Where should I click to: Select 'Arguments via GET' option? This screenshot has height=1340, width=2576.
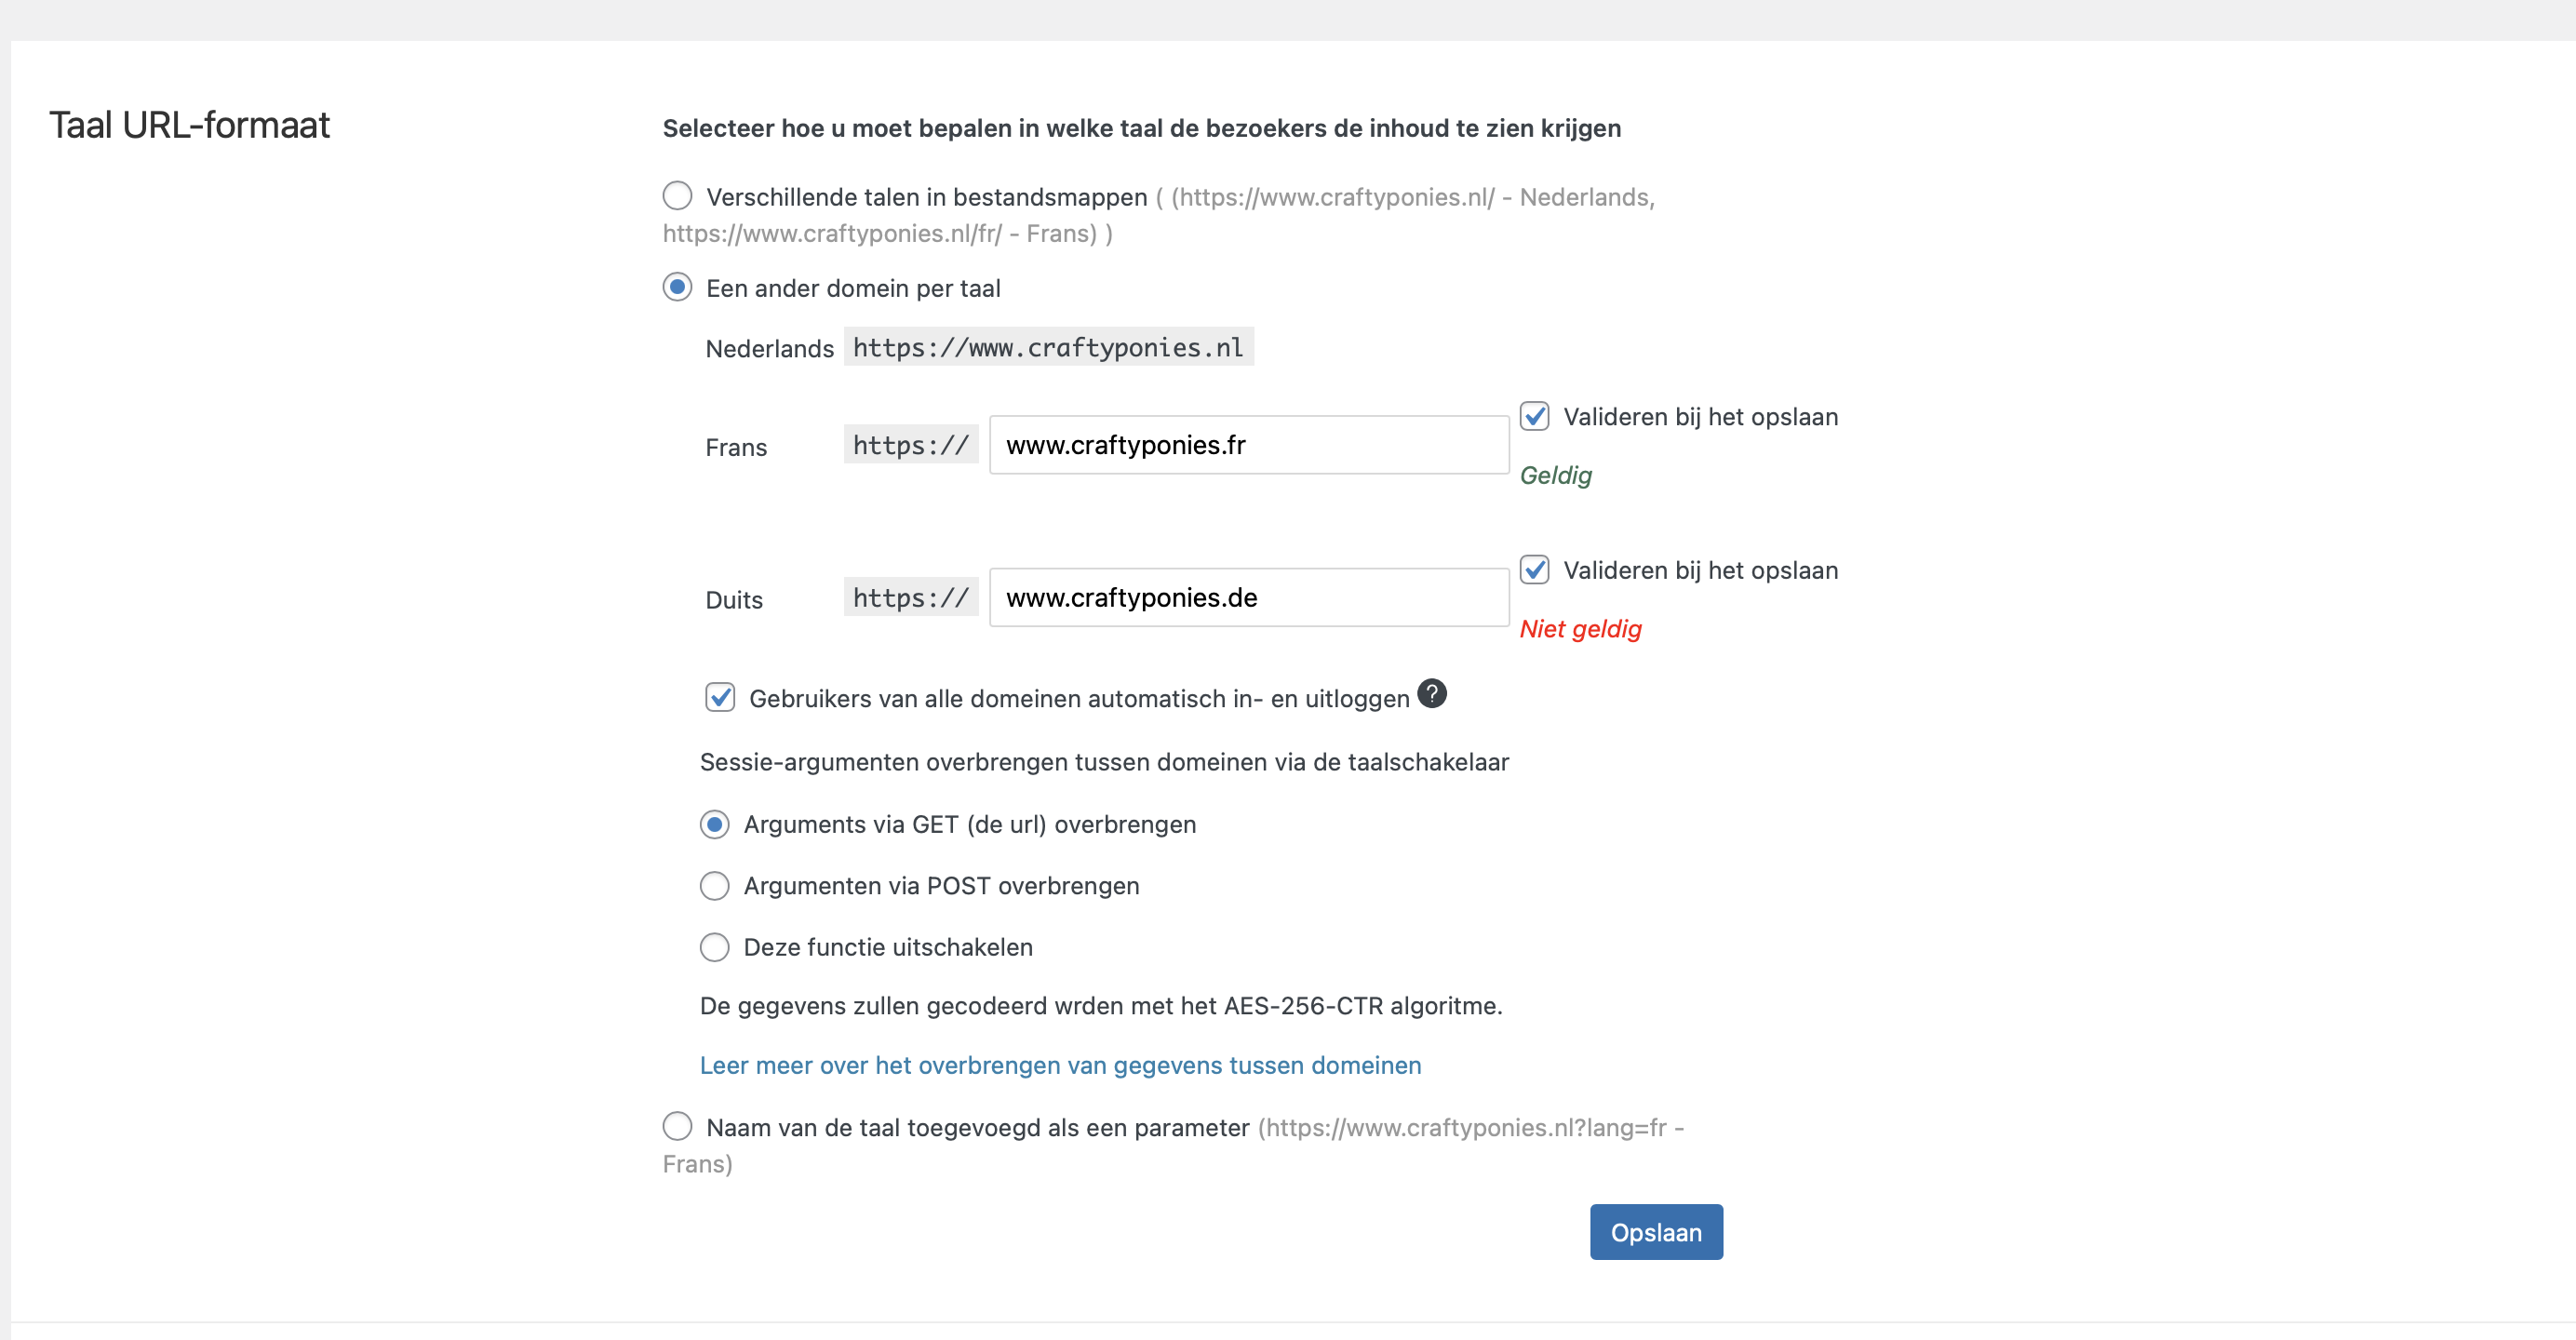click(714, 824)
